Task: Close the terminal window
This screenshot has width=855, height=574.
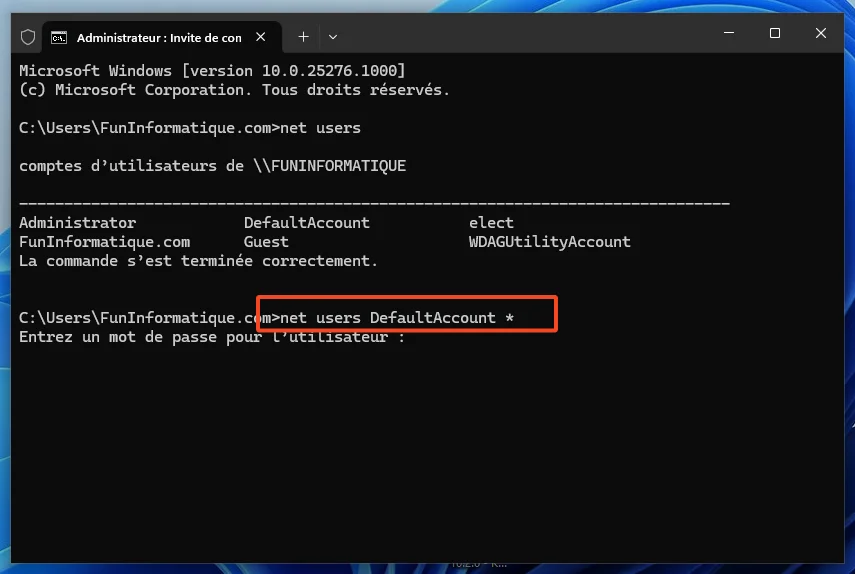Action: tap(821, 33)
